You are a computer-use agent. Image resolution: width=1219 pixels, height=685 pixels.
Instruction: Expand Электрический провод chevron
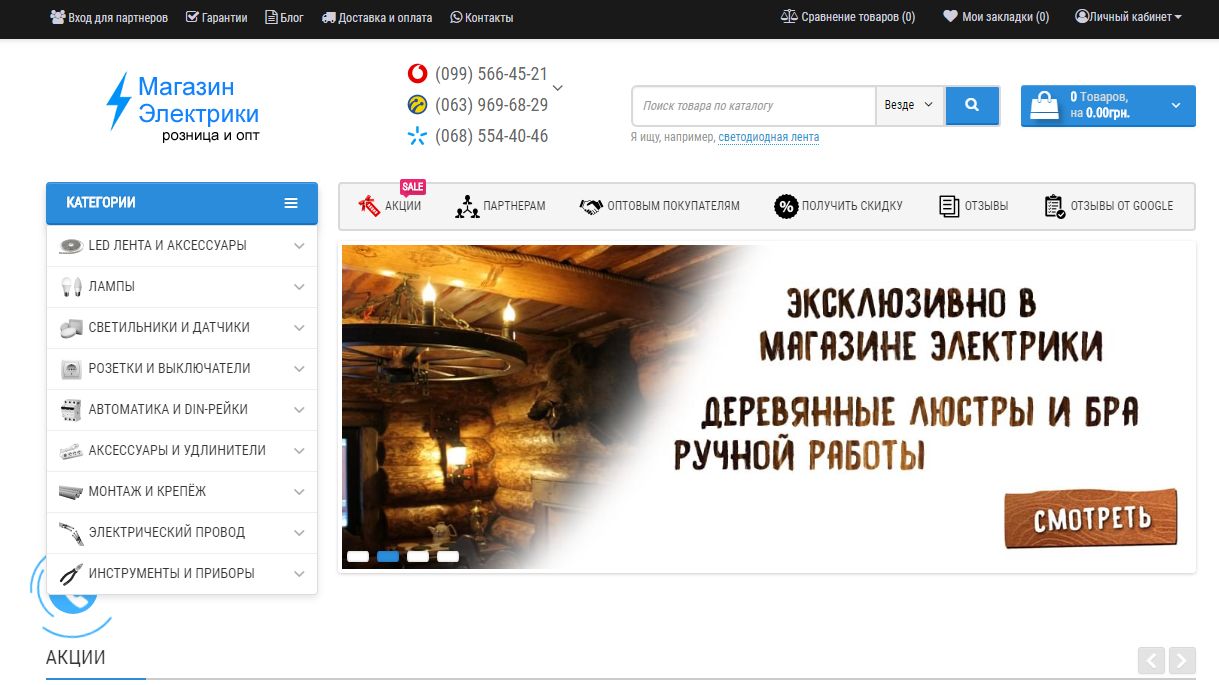[x=299, y=532]
